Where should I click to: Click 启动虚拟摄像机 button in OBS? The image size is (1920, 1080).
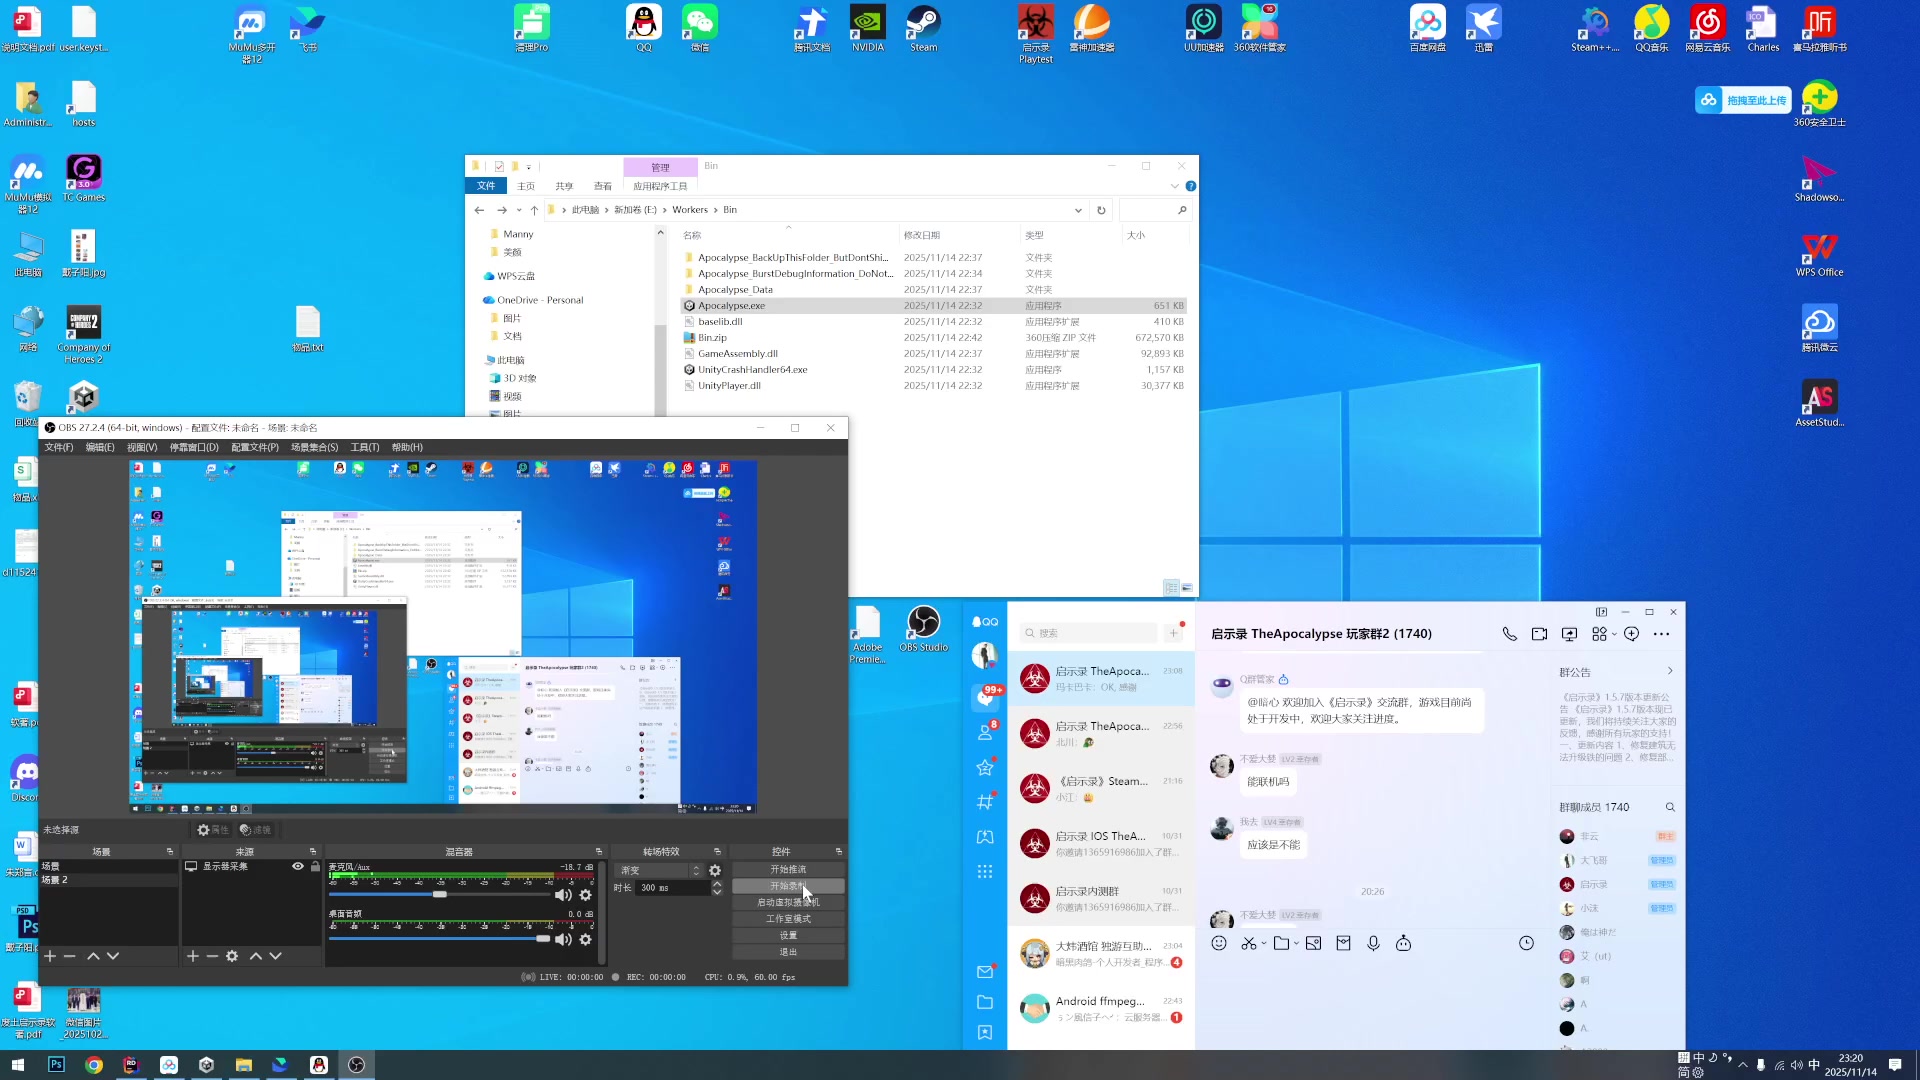[788, 903]
